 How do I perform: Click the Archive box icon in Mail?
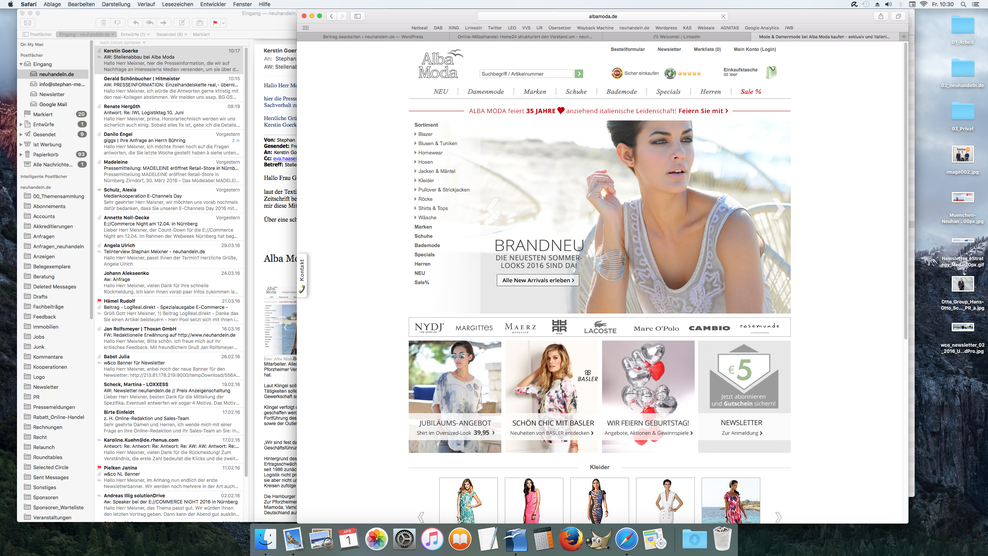(199, 23)
